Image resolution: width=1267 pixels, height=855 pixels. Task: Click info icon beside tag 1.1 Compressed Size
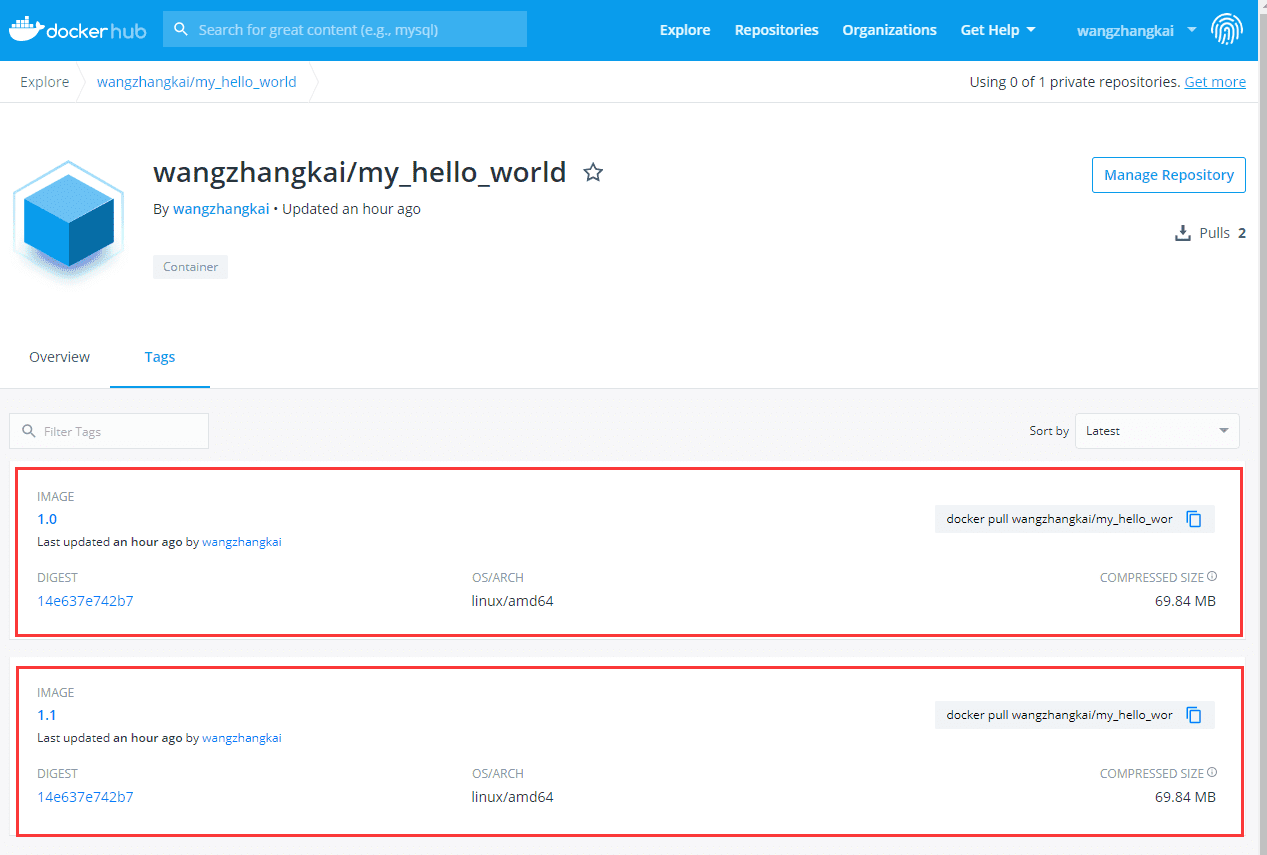[x=1212, y=773]
